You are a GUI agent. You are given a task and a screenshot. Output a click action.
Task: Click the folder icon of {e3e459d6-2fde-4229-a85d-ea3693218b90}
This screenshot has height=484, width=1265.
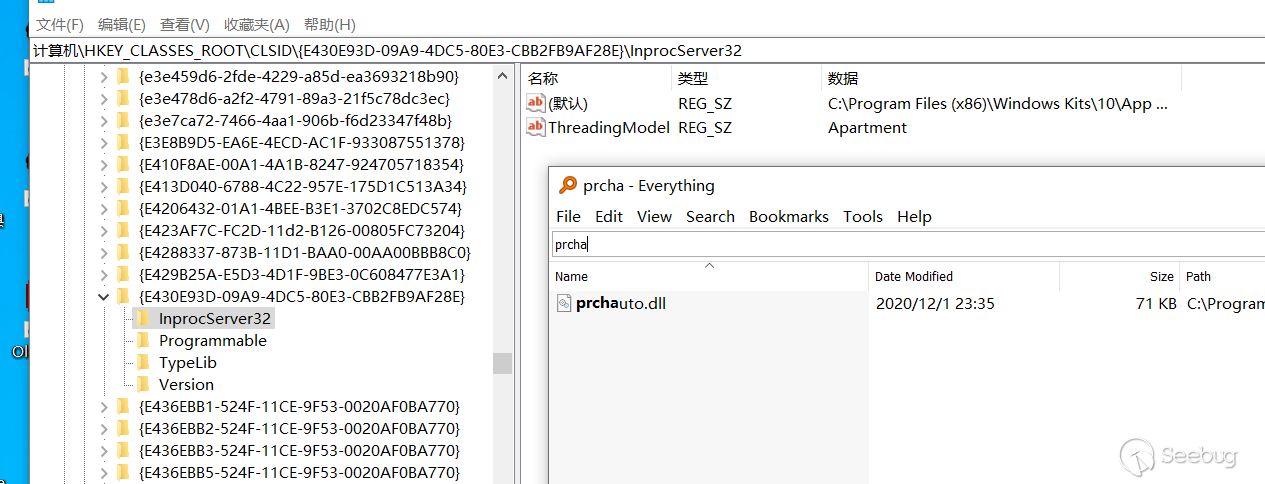coord(124,76)
